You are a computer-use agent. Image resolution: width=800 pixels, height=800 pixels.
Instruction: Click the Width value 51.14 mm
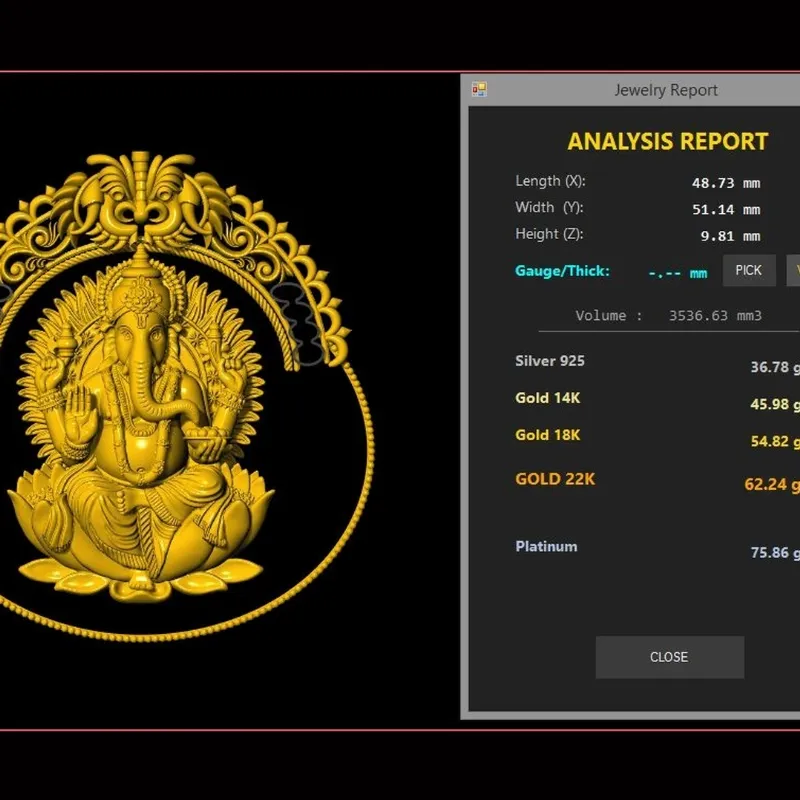pyautogui.click(x=726, y=210)
